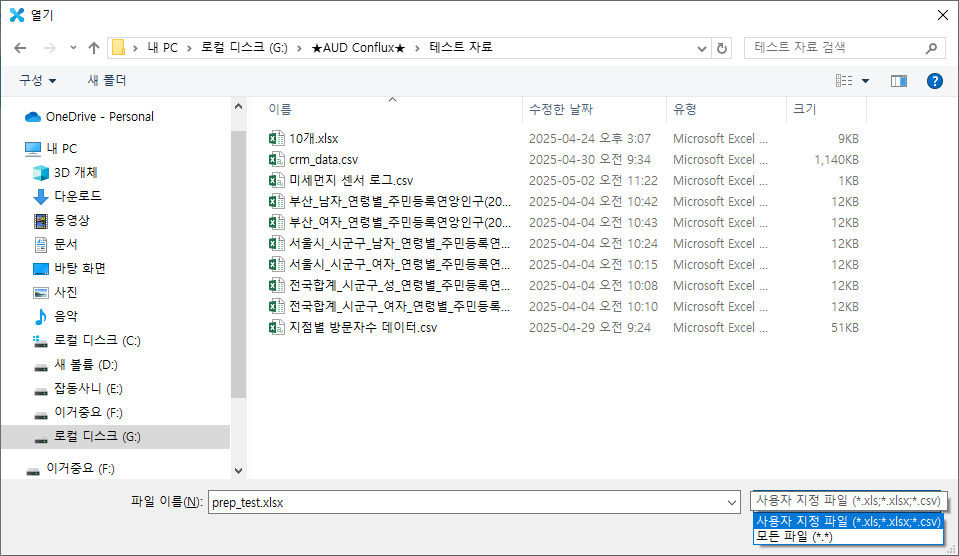Click icon of 지점별 방문자수 데이터.csv

coord(276,327)
